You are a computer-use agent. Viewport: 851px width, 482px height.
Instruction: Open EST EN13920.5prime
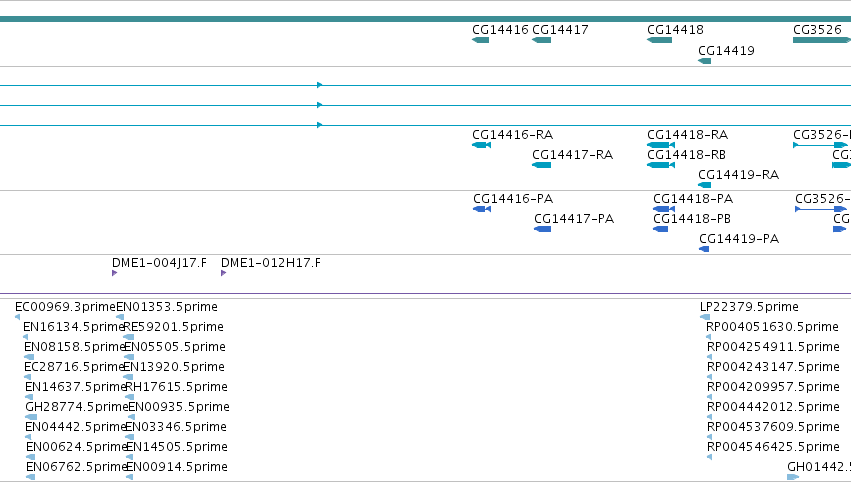tap(174, 367)
